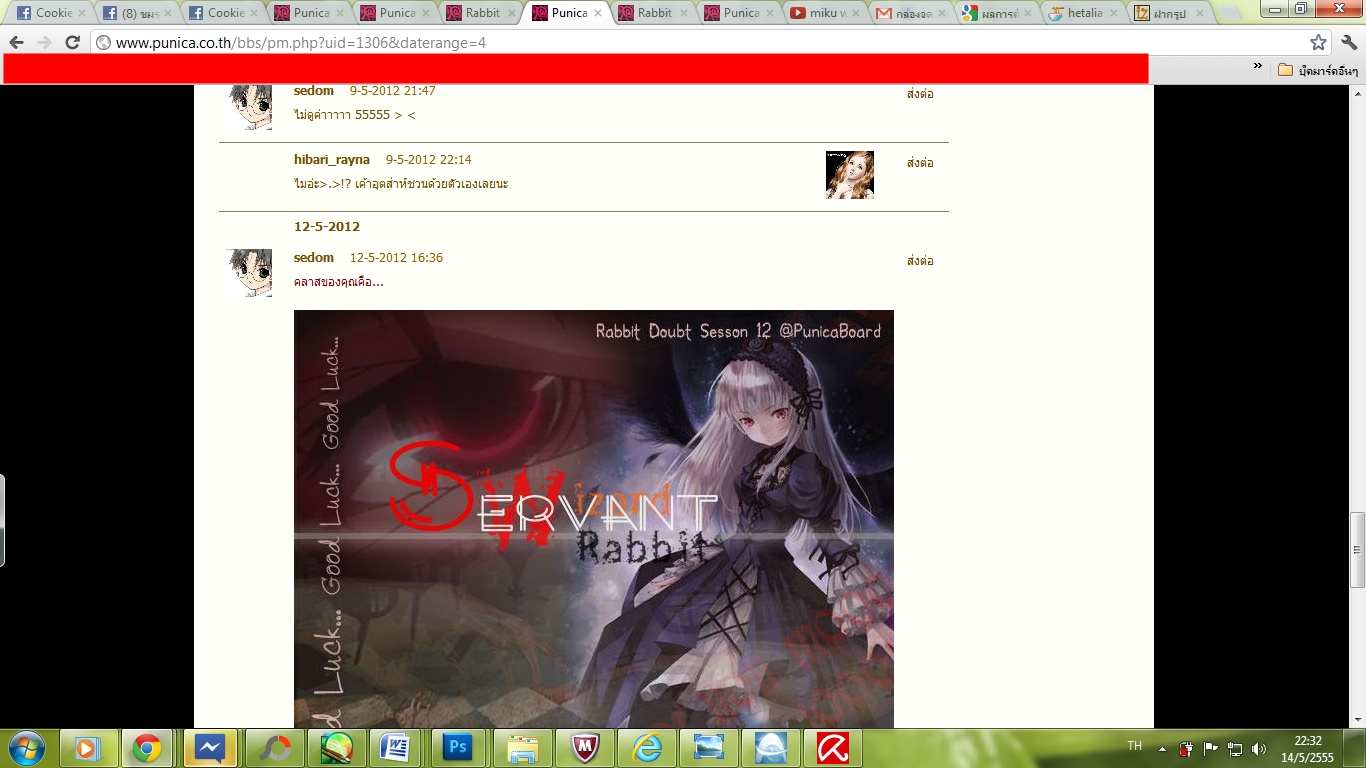Open the network tray icon
Screen dimensions: 1366x768
(1234, 748)
